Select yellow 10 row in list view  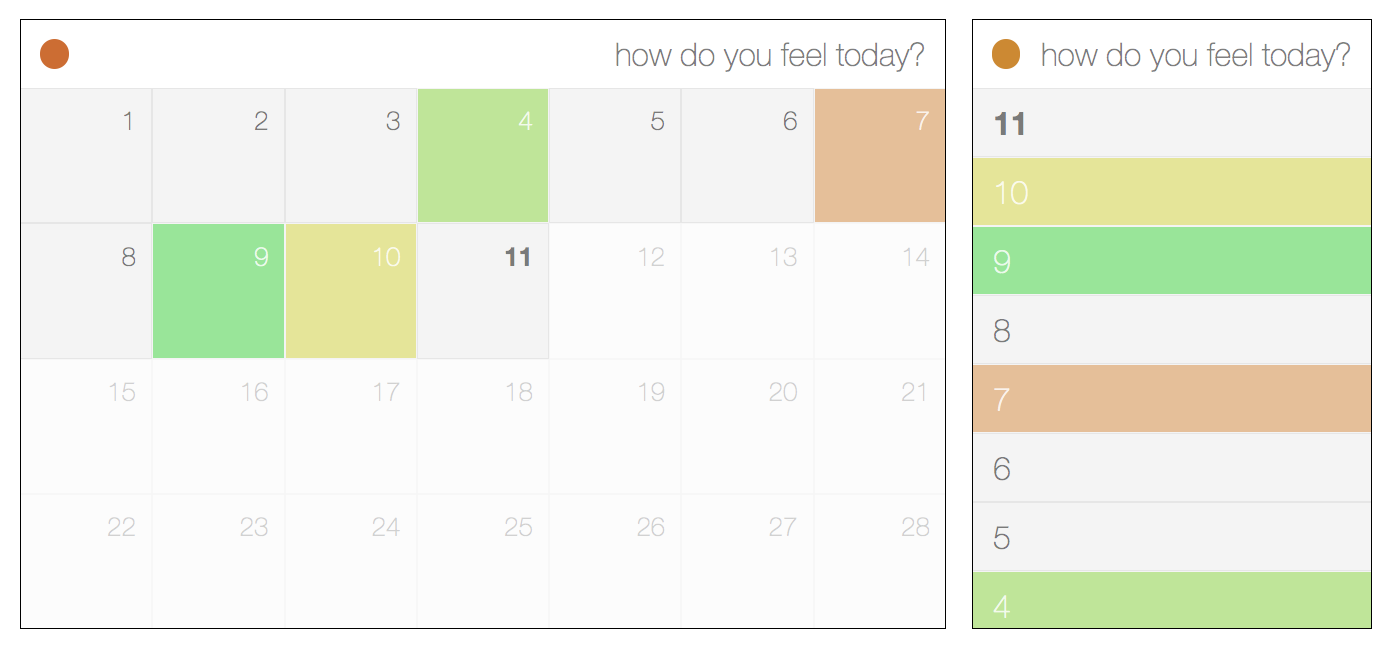(x=1172, y=192)
